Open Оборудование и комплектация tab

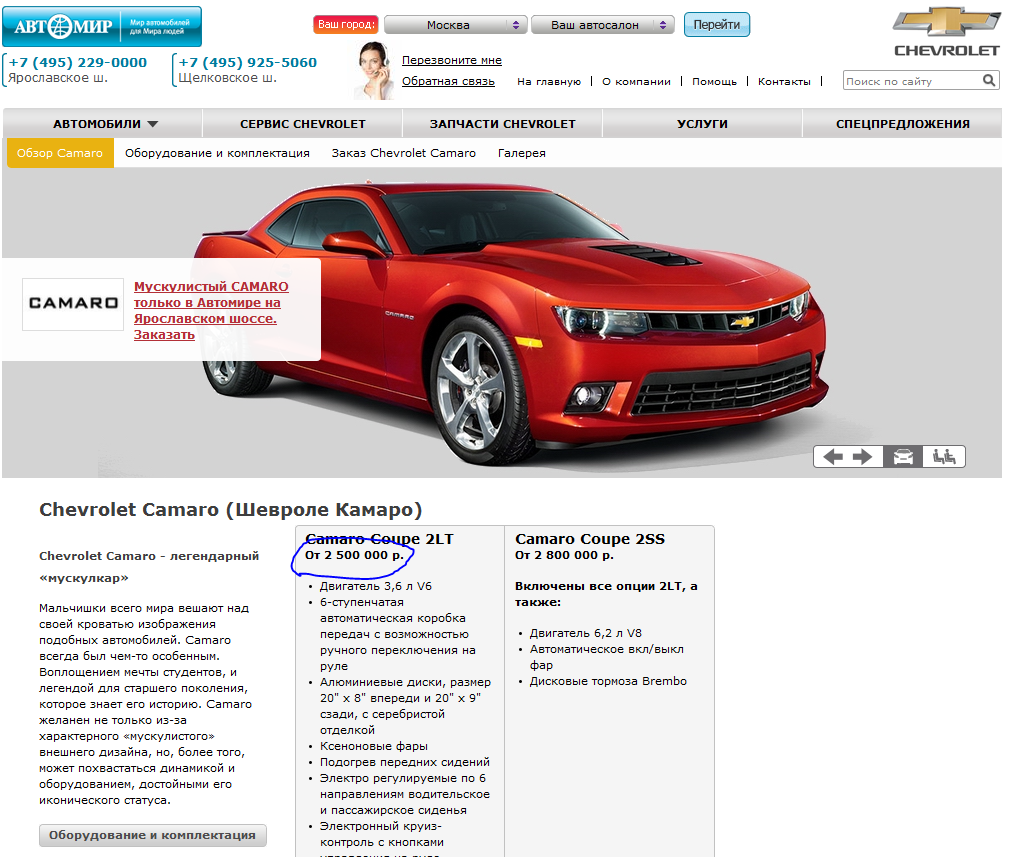(217, 153)
